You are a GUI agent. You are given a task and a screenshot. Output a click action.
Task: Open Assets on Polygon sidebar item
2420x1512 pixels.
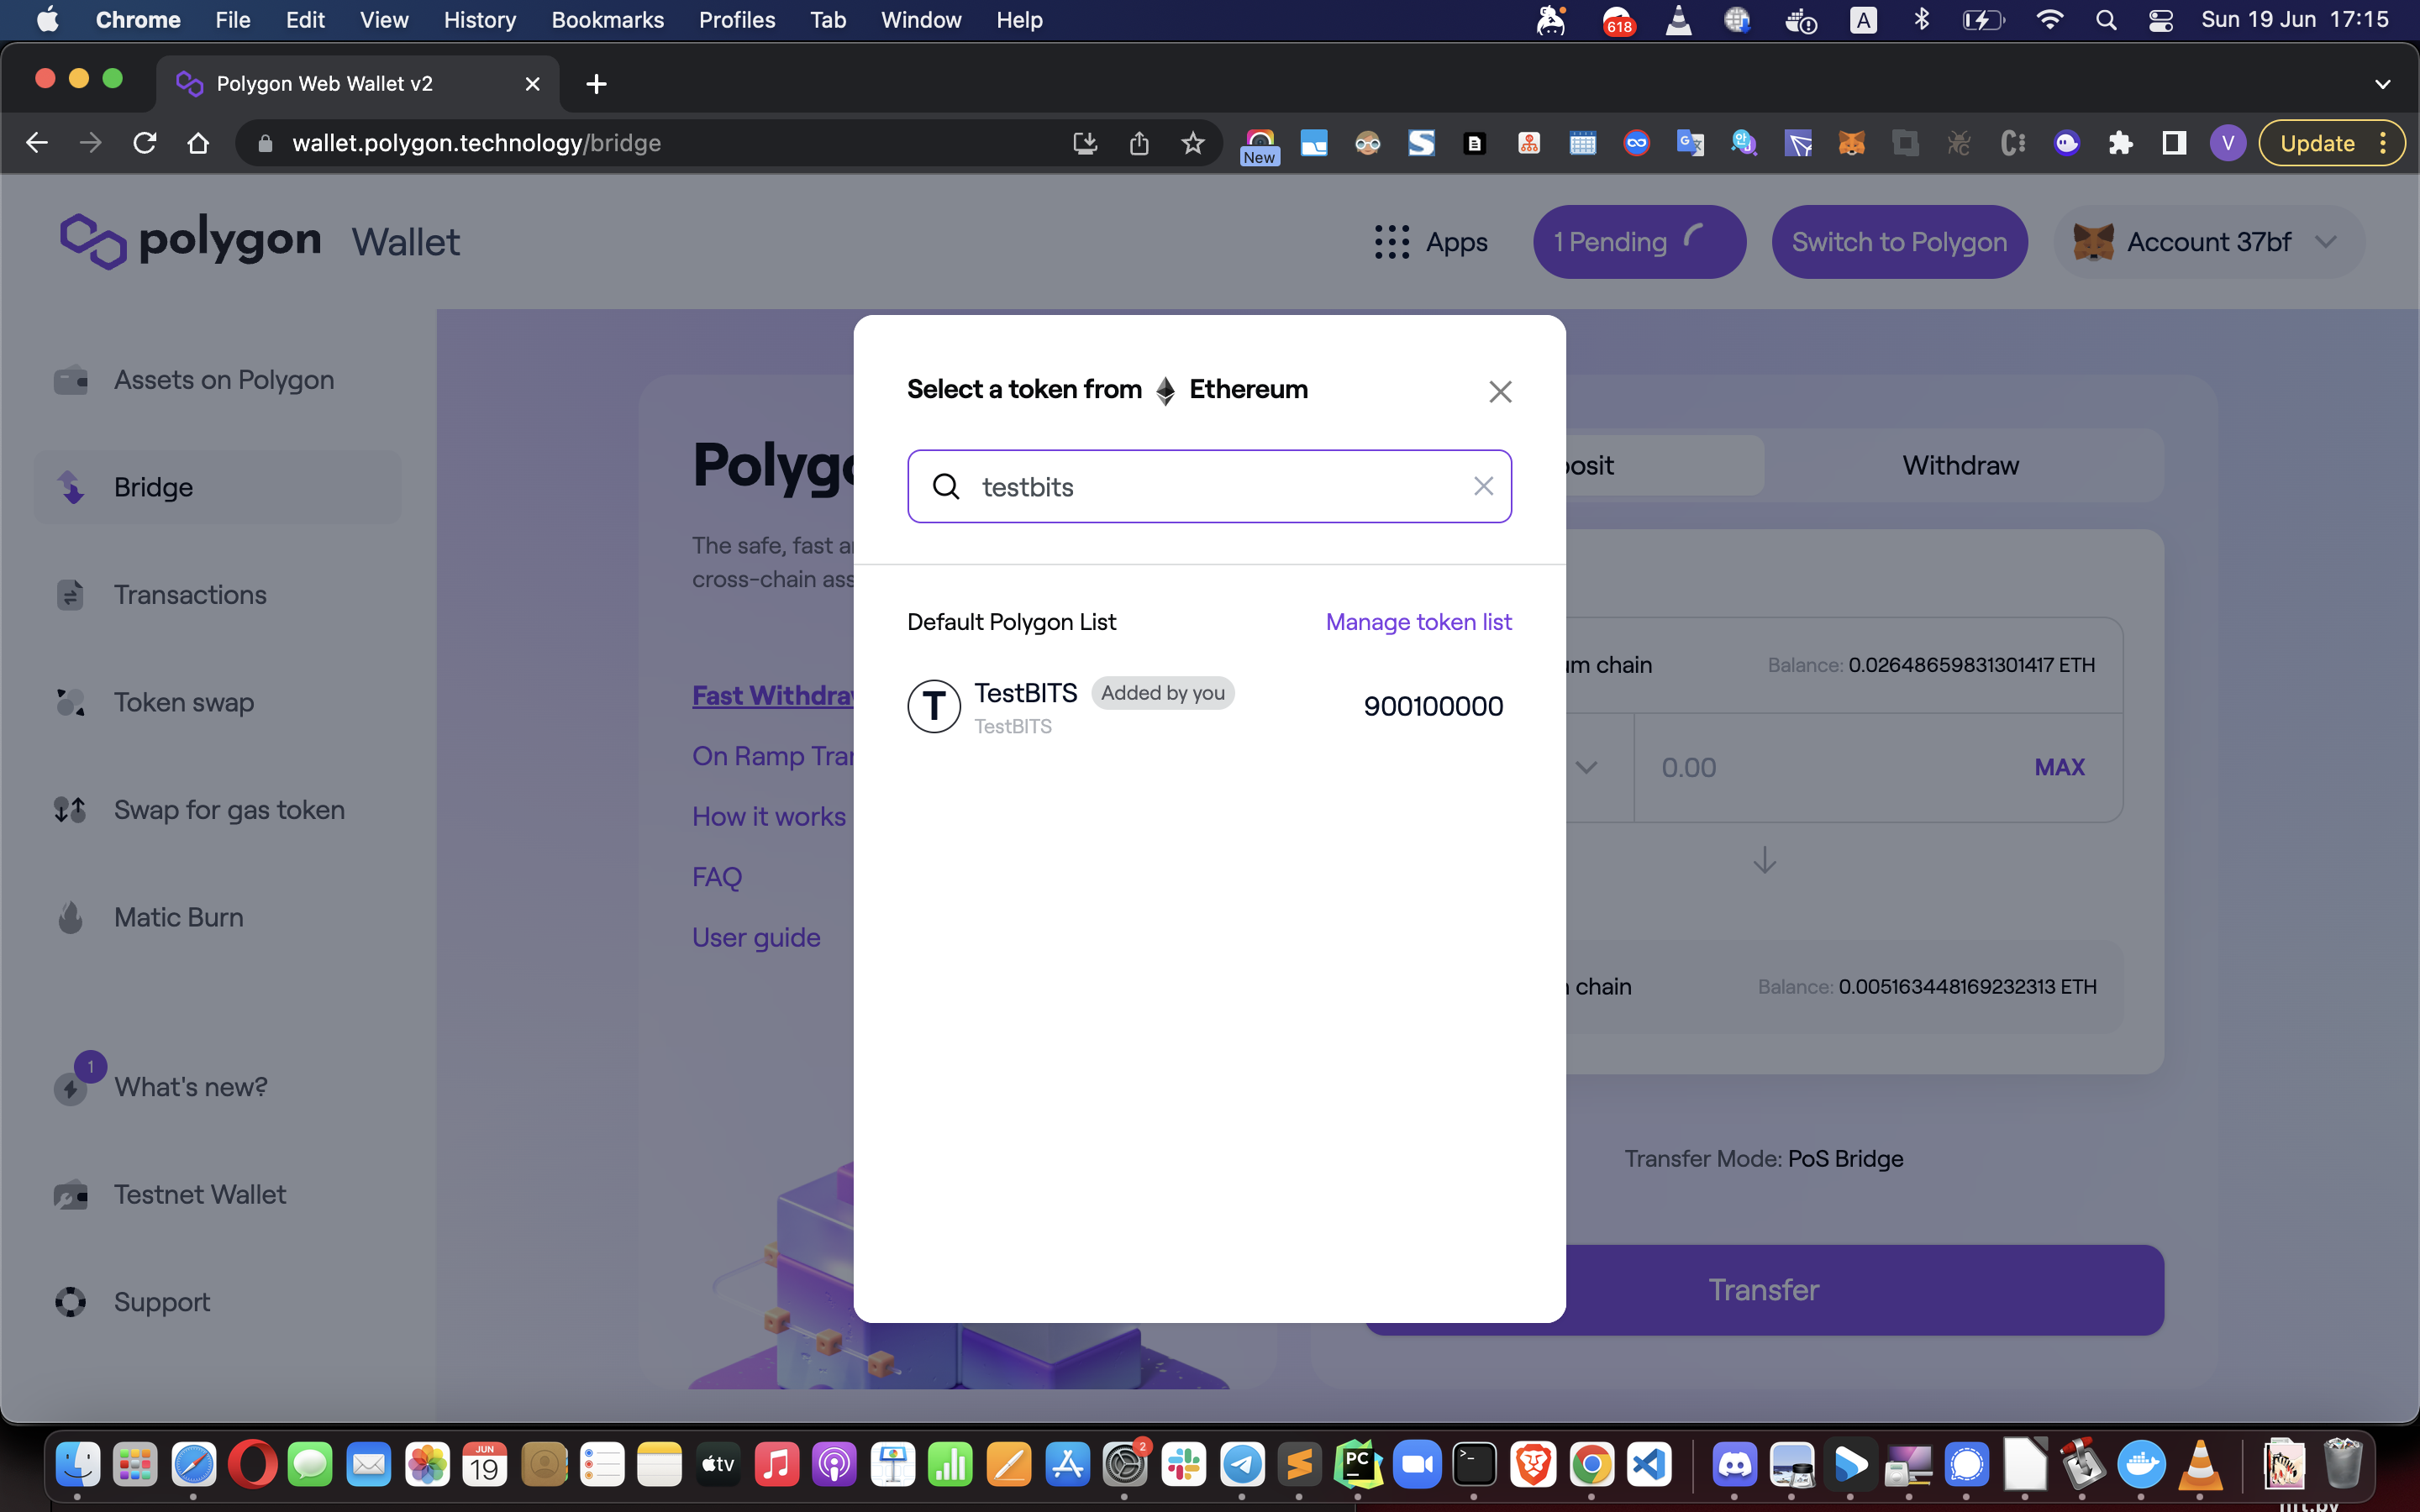click(223, 380)
